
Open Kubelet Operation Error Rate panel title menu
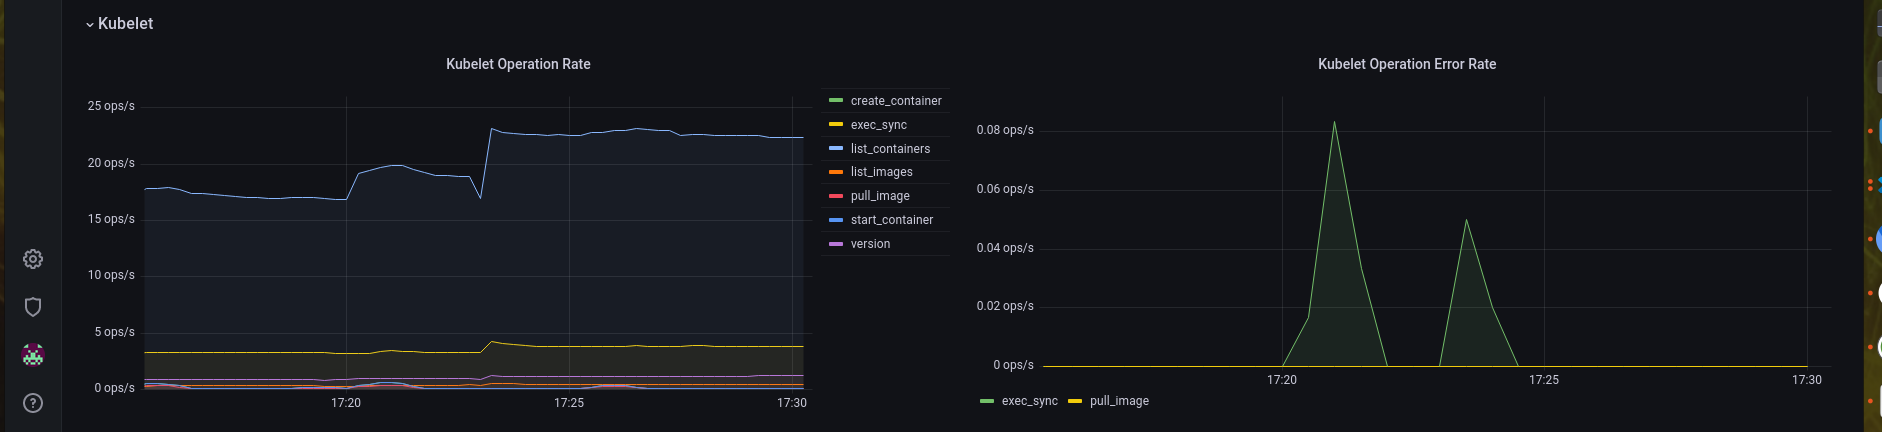point(1407,64)
